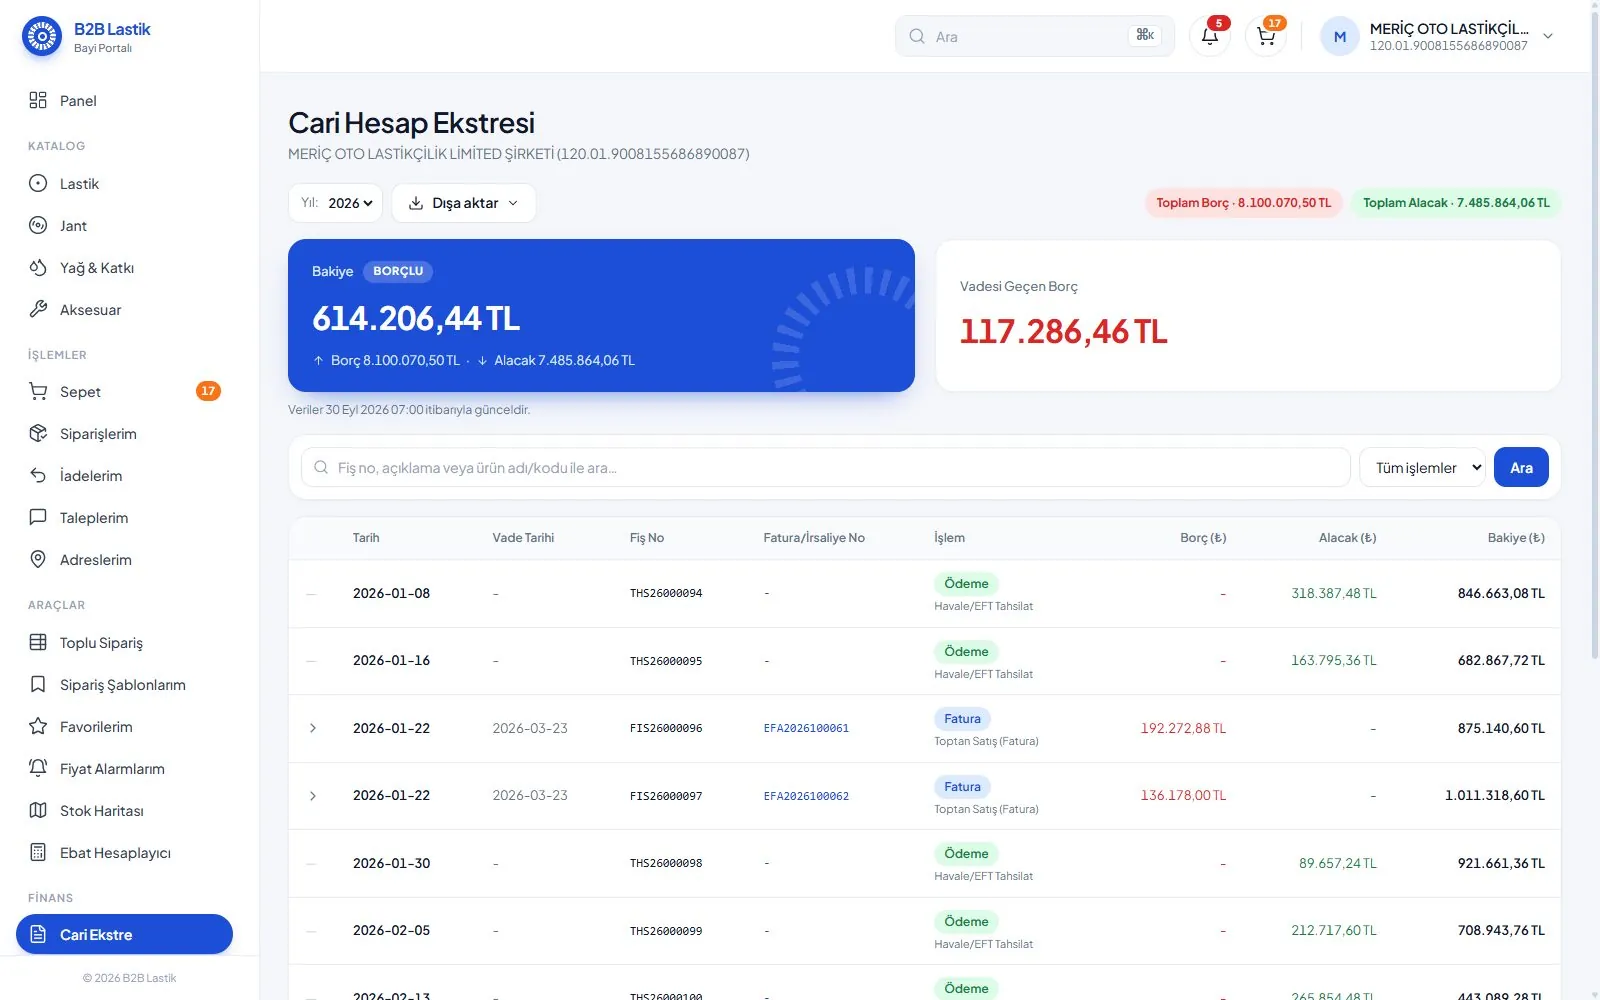Click the Favorilerim star icon
1600x1000 pixels.
38,726
